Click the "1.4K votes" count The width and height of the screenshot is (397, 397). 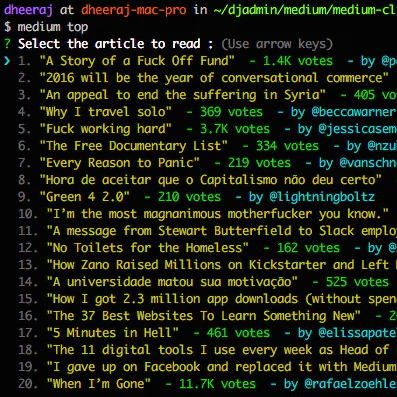298,61
